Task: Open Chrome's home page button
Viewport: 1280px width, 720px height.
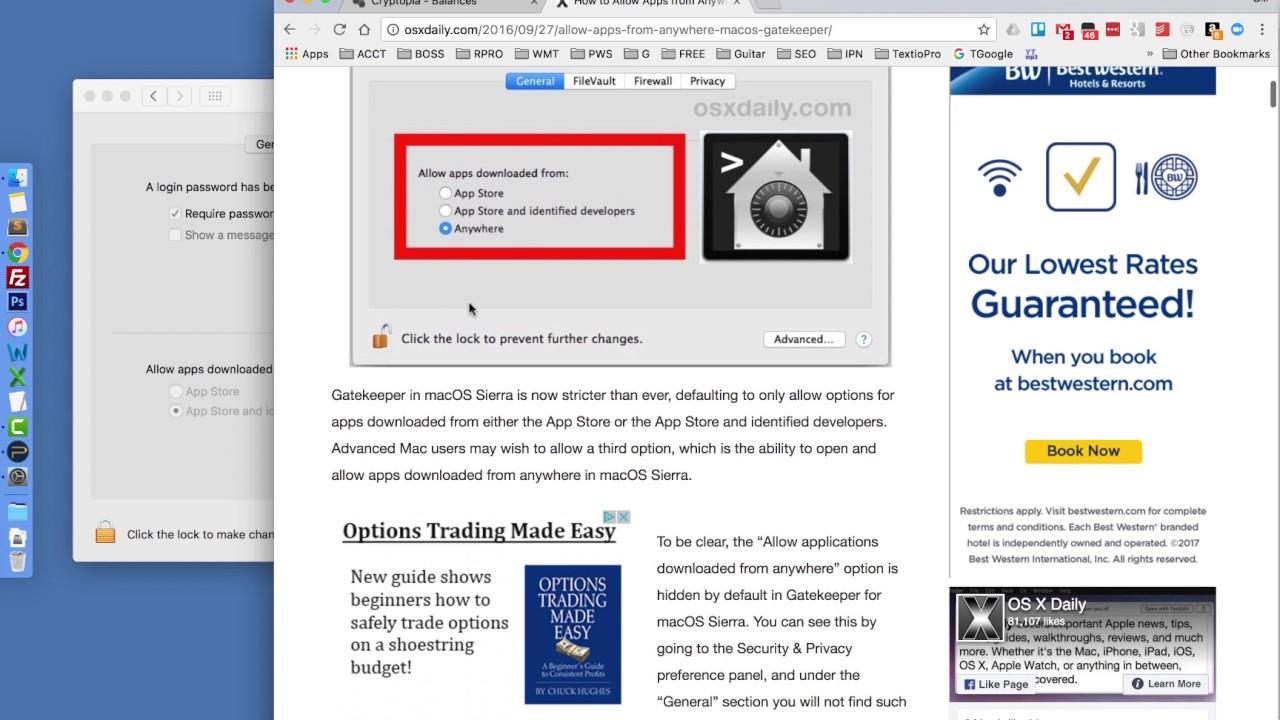Action: (x=364, y=30)
